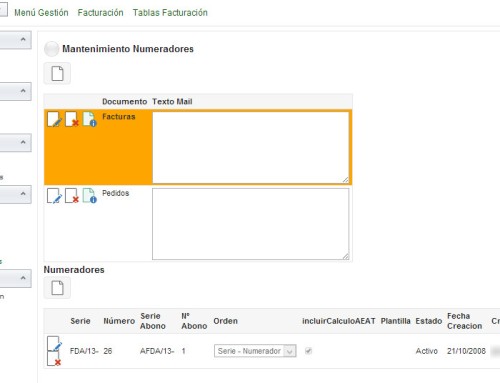Image resolution: width=500 pixels, height=383 pixels.
Task: Delete the FDA/13- numerador row
Action: (54, 359)
